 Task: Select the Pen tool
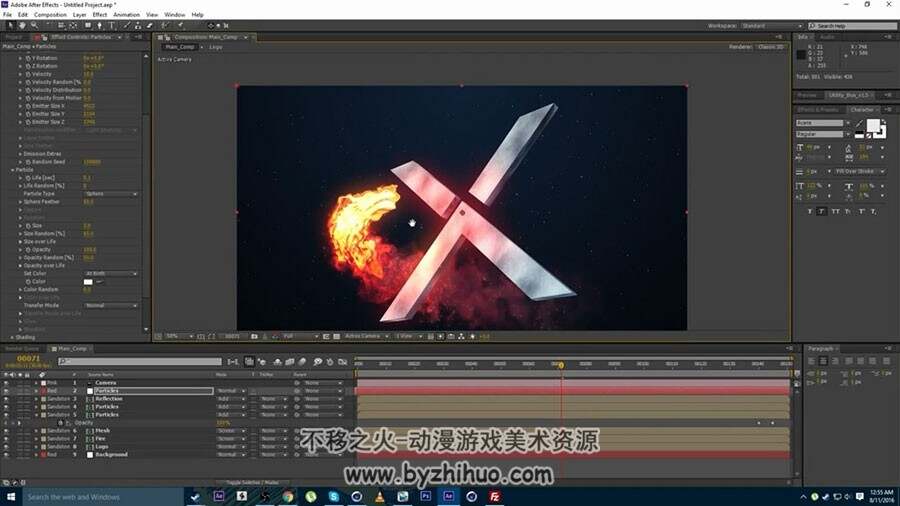coord(99,26)
